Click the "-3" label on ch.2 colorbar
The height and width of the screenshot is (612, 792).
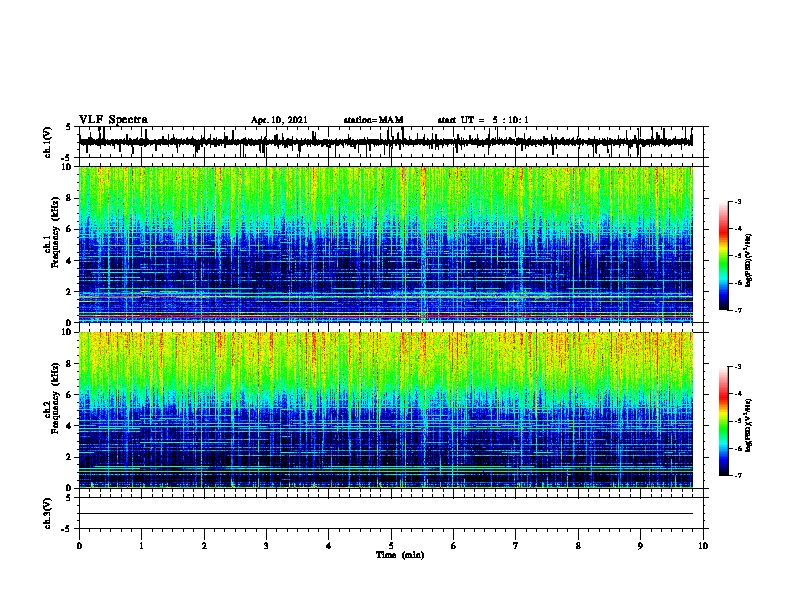[738, 367]
